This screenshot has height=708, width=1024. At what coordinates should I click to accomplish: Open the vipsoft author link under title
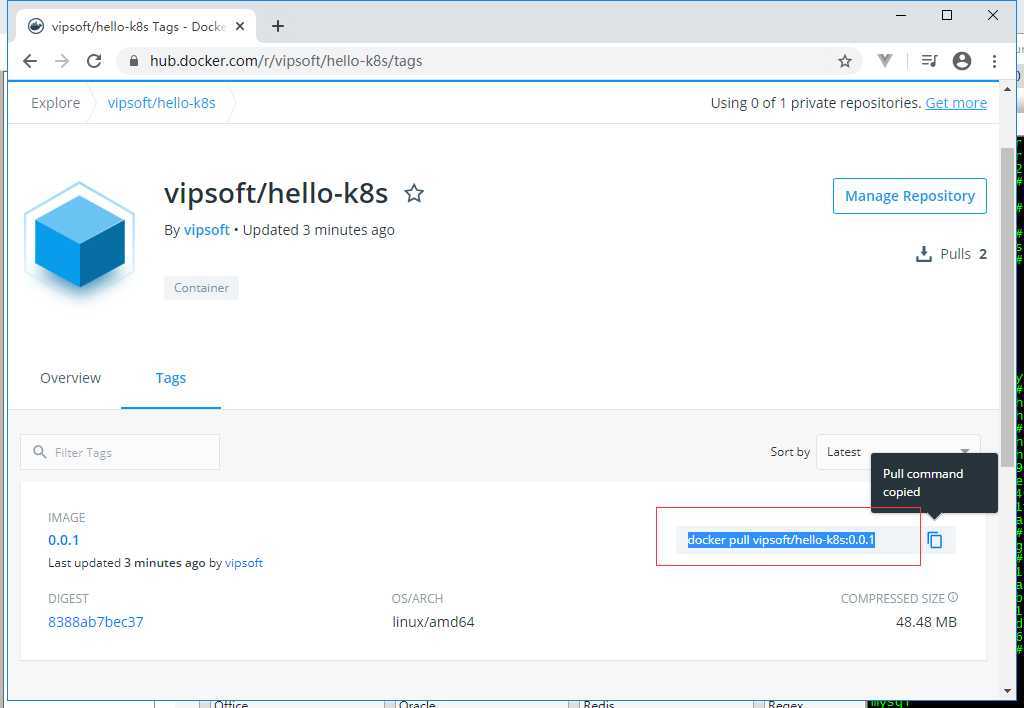tap(206, 230)
